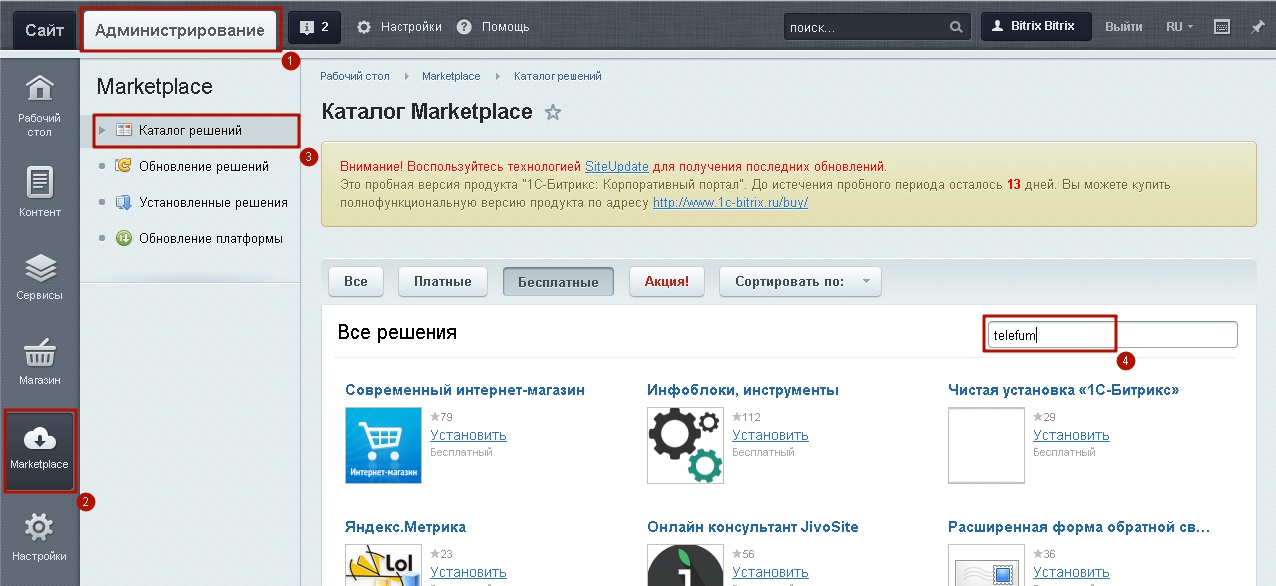Image resolution: width=1276 pixels, height=586 pixels.
Task: Select Обновление платформы in the menu
Action: pos(211,238)
